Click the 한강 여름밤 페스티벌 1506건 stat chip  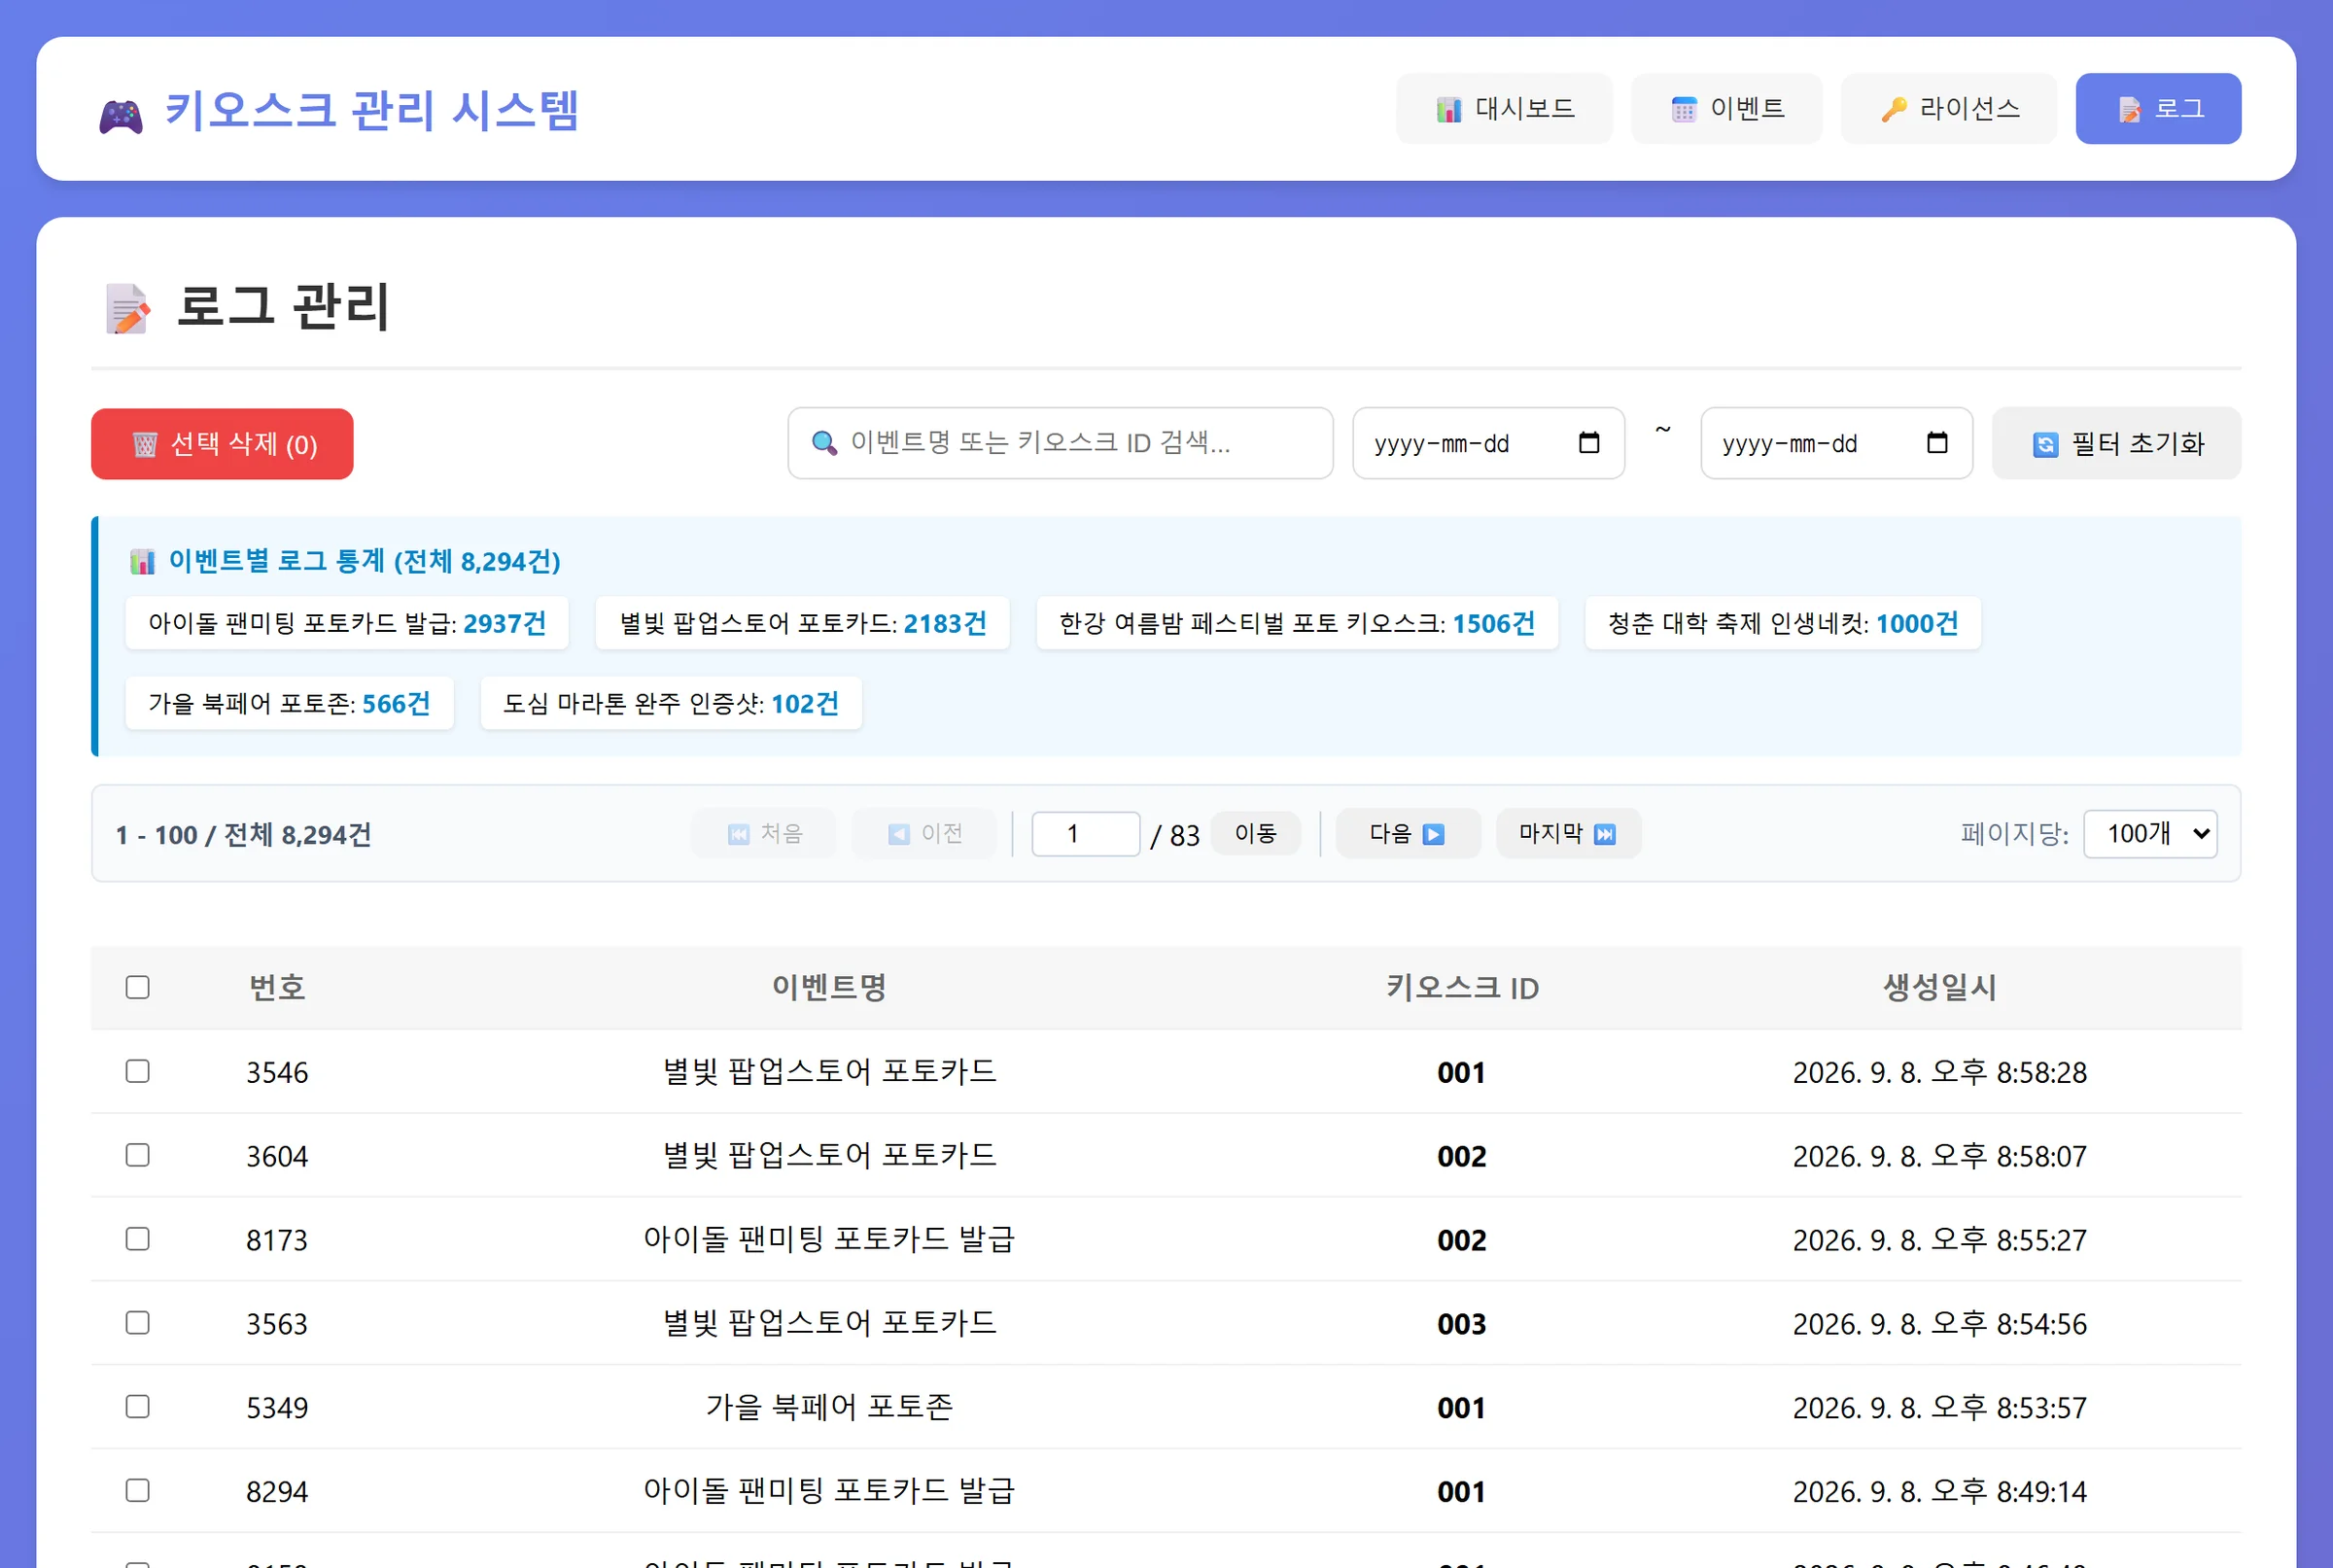(1297, 623)
